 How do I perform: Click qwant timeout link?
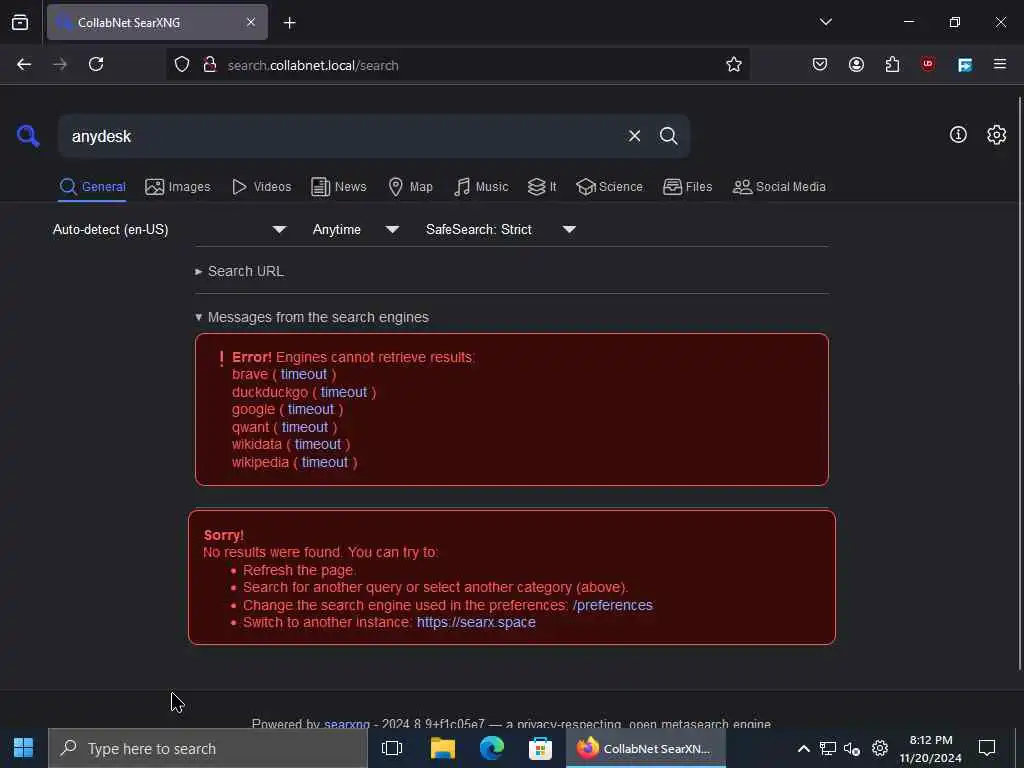click(305, 427)
